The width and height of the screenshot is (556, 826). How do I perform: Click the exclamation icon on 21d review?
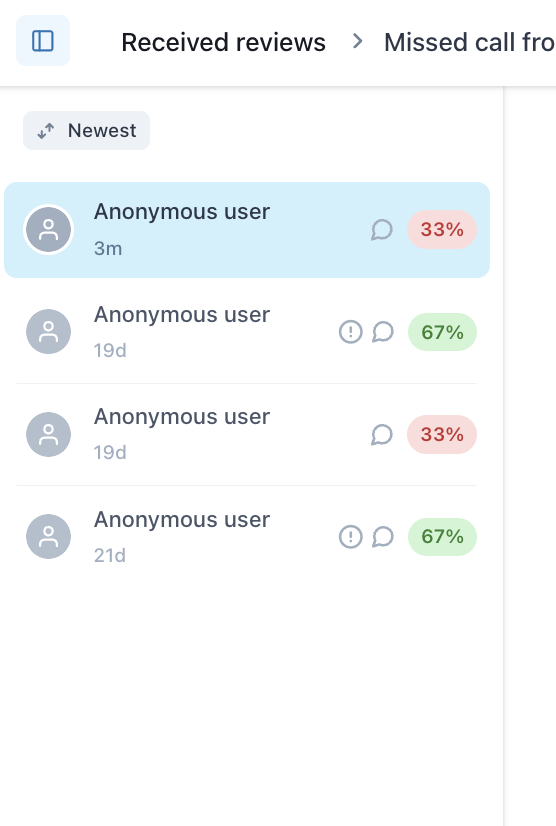(x=350, y=537)
